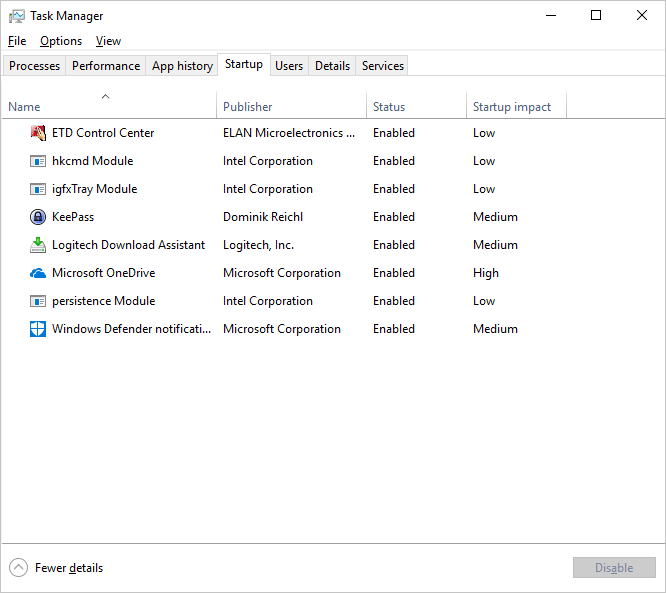Click Low impact in ETD Control Center row
This screenshot has height=593, width=666.
tap(484, 133)
